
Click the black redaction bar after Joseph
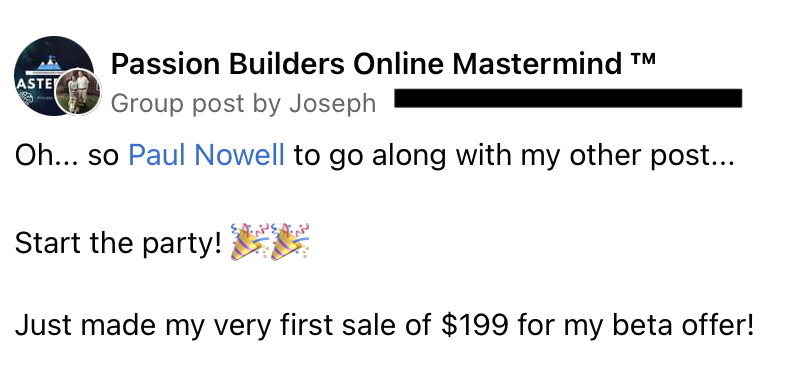(x=568, y=98)
